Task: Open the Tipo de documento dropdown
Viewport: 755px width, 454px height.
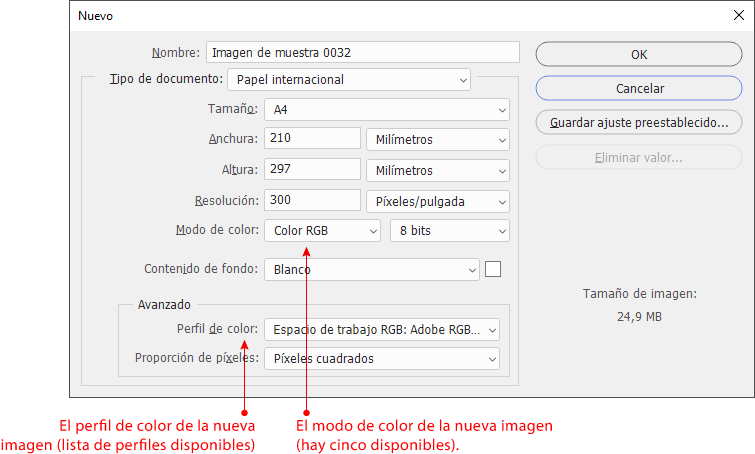Action: point(349,79)
